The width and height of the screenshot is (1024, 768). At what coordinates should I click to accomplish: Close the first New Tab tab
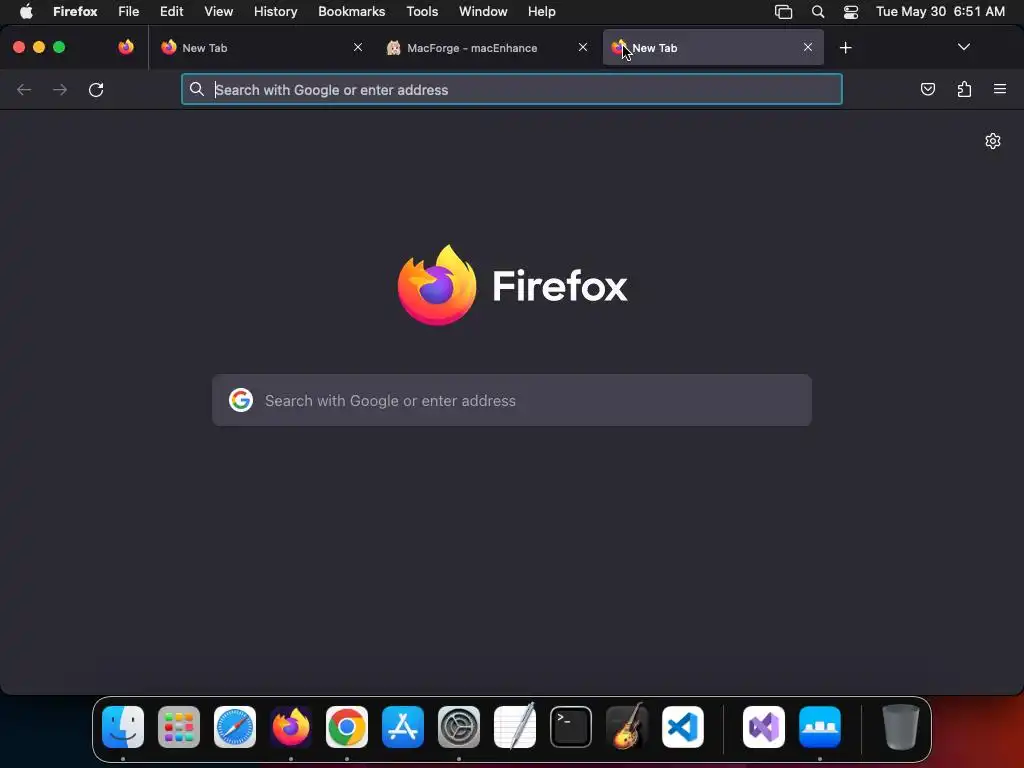point(358,47)
